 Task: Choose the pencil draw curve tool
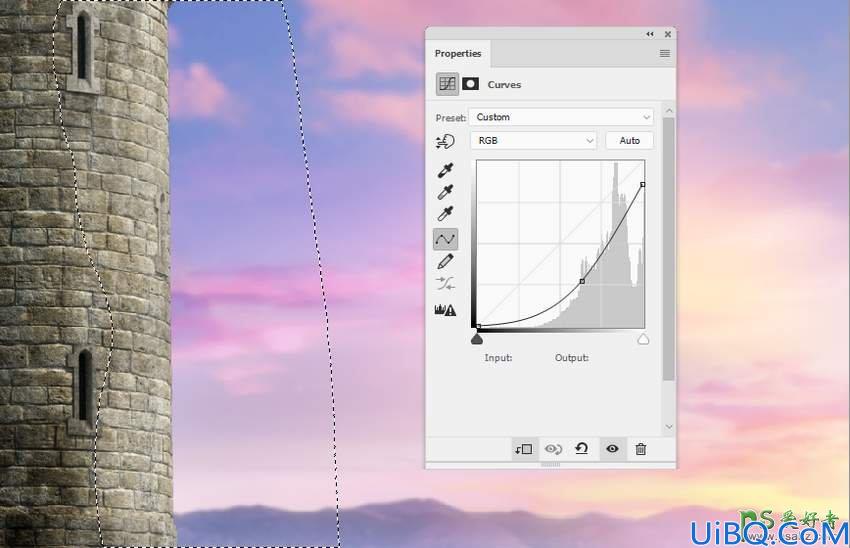[x=445, y=261]
